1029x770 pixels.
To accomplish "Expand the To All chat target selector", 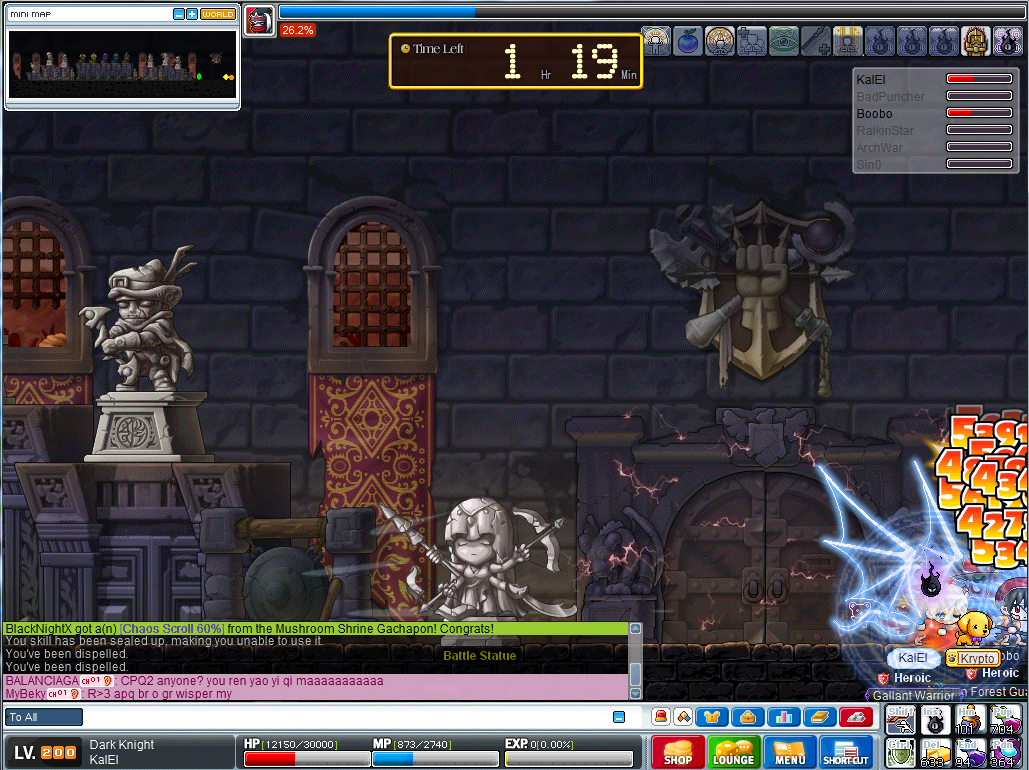I will tap(44, 717).
